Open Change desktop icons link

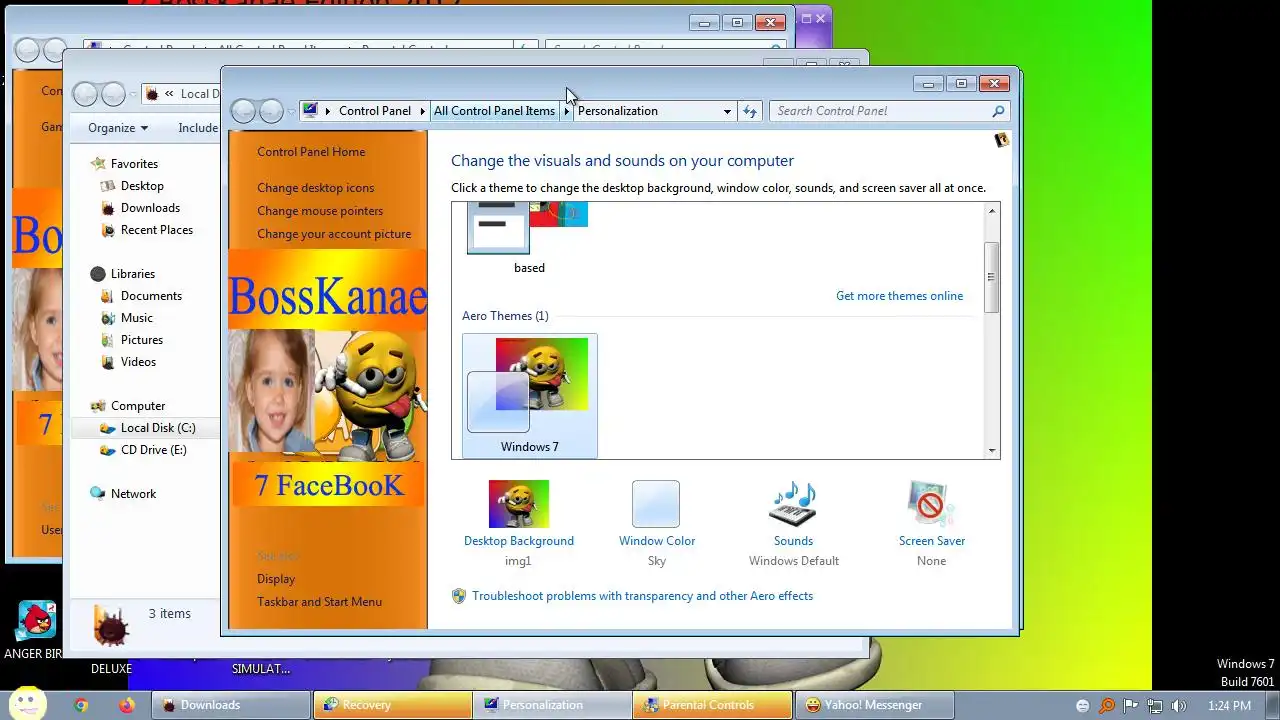pyautogui.click(x=315, y=188)
